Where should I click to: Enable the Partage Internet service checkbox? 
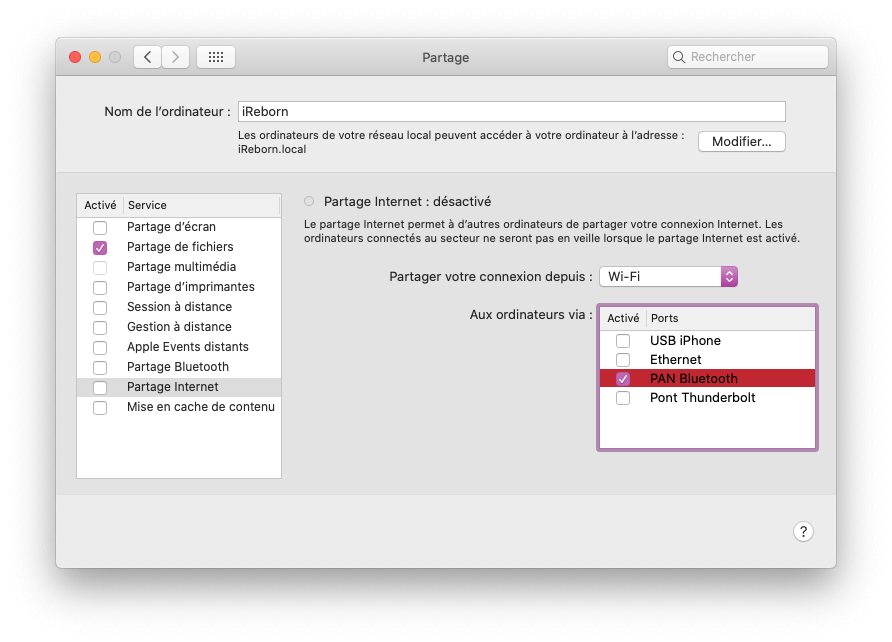(100, 387)
